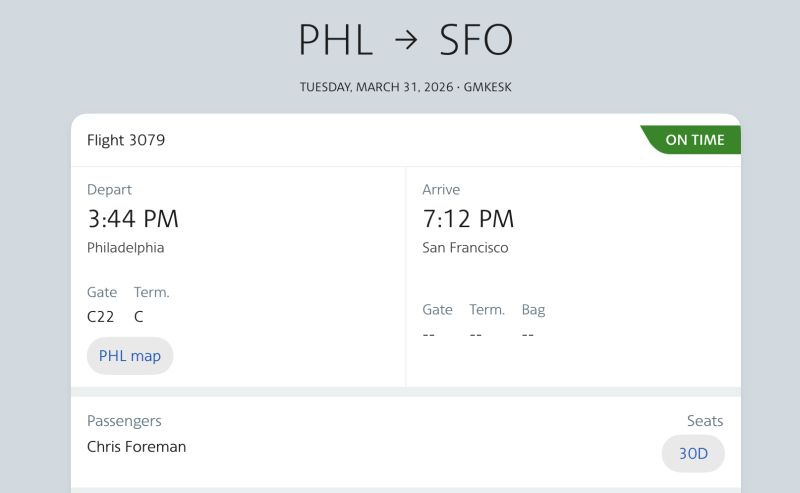Click the Arrive section label
Screen dimensions: 800x493
pos(441,189)
